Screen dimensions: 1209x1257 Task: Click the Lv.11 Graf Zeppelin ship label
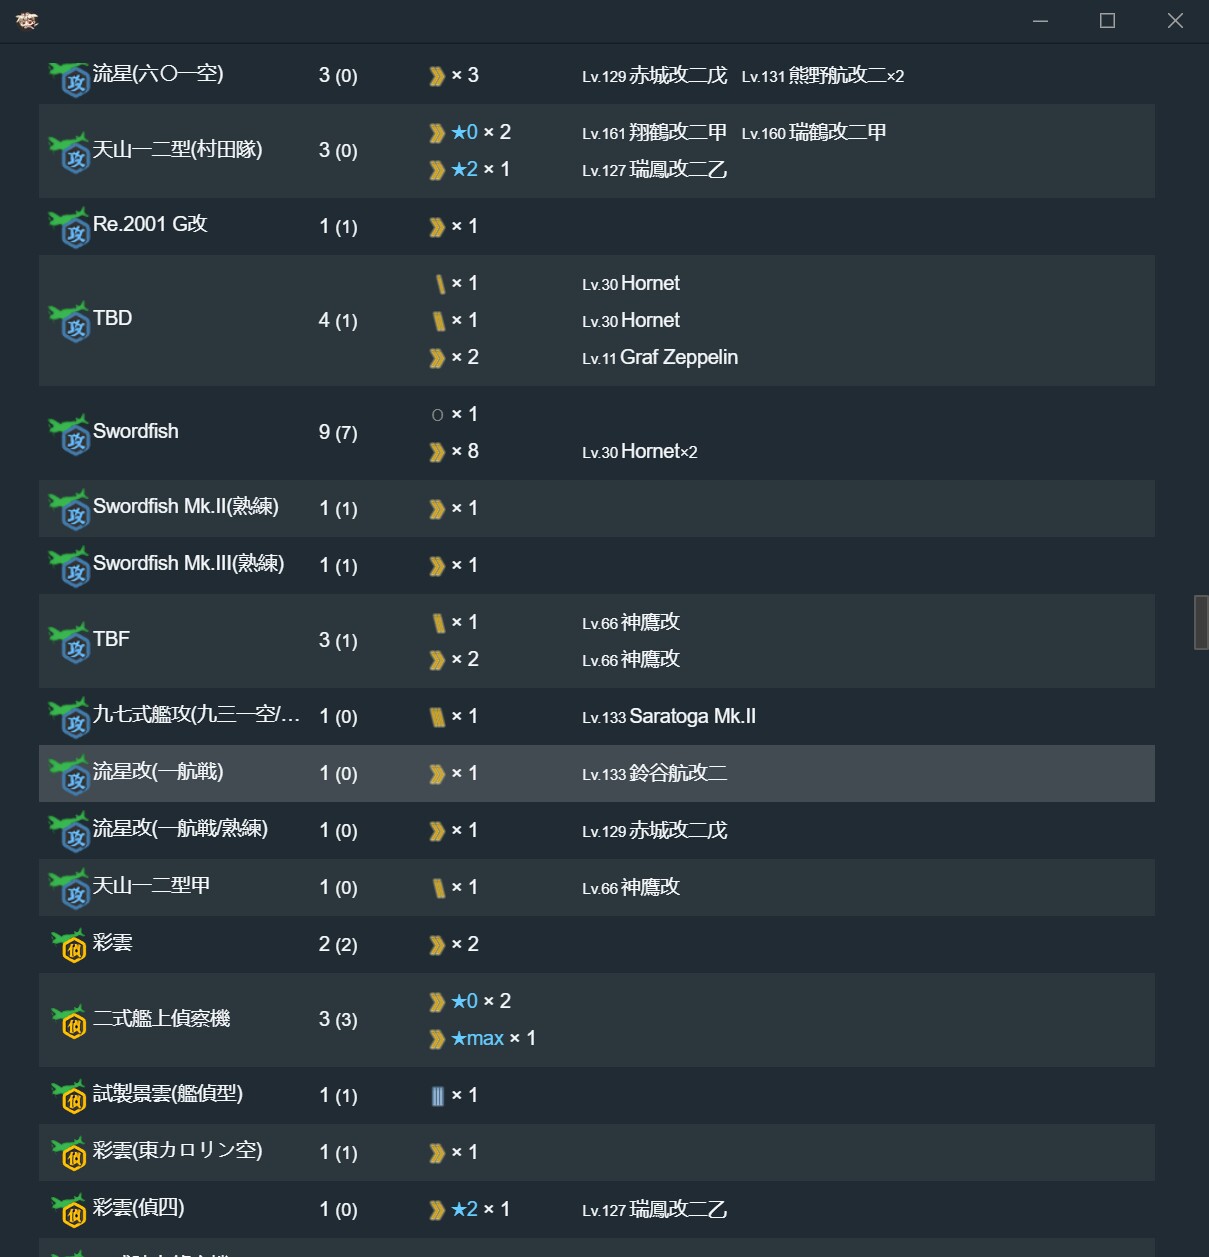pyautogui.click(x=660, y=357)
